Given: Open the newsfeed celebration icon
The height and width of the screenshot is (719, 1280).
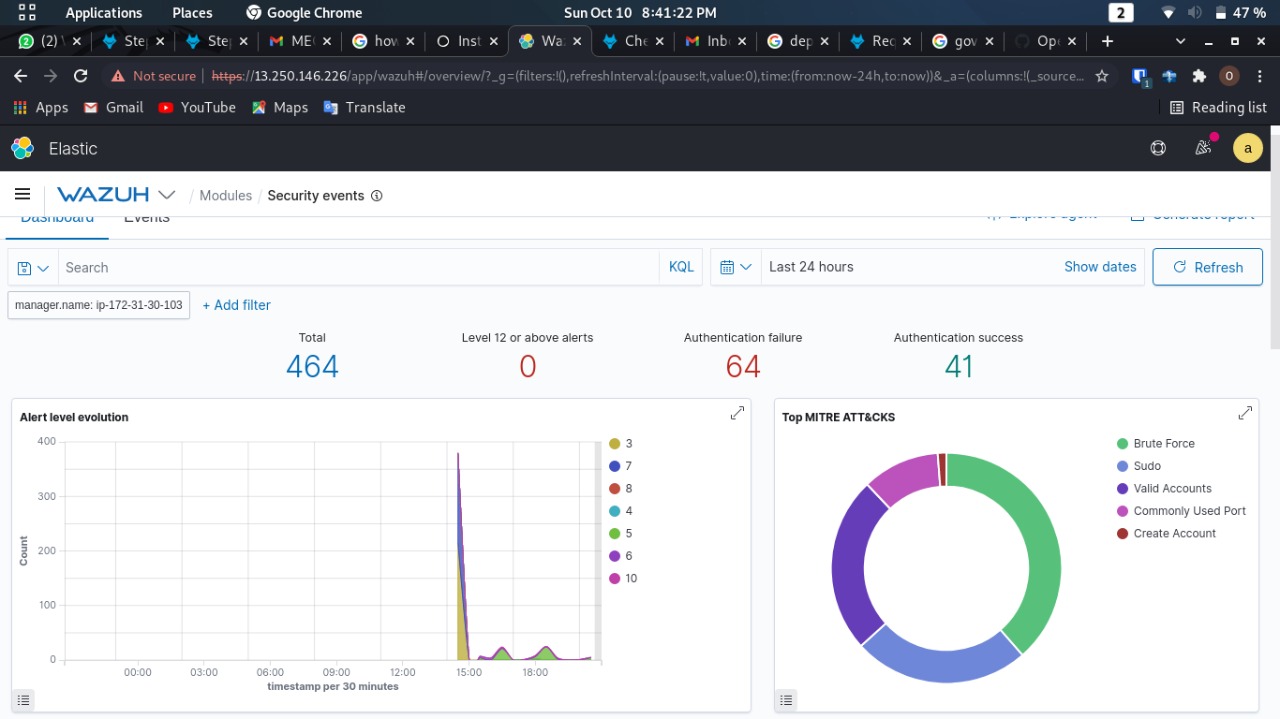Looking at the screenshot, I should pos(1203,148).
